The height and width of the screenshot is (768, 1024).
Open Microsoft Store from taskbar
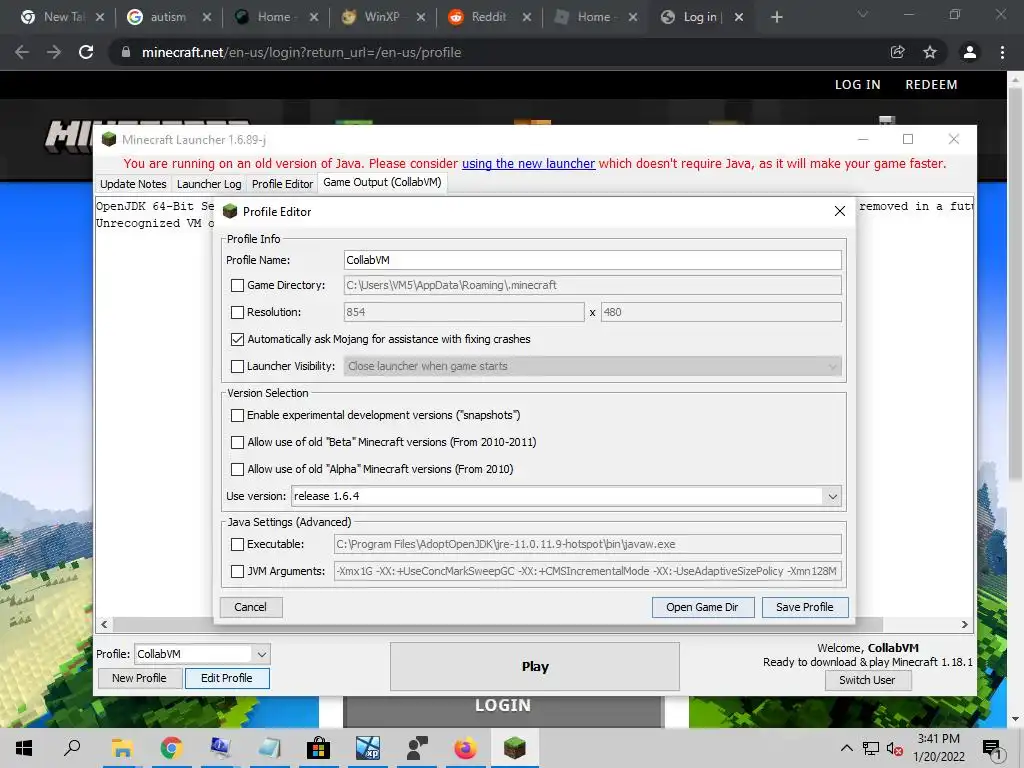click(x=318, y=748)
